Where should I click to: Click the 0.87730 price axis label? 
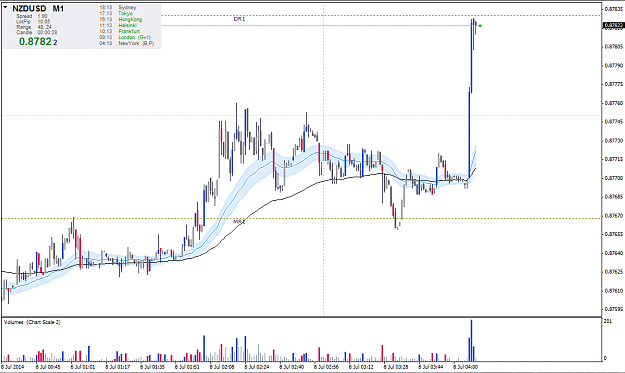(x=613, y=141)
